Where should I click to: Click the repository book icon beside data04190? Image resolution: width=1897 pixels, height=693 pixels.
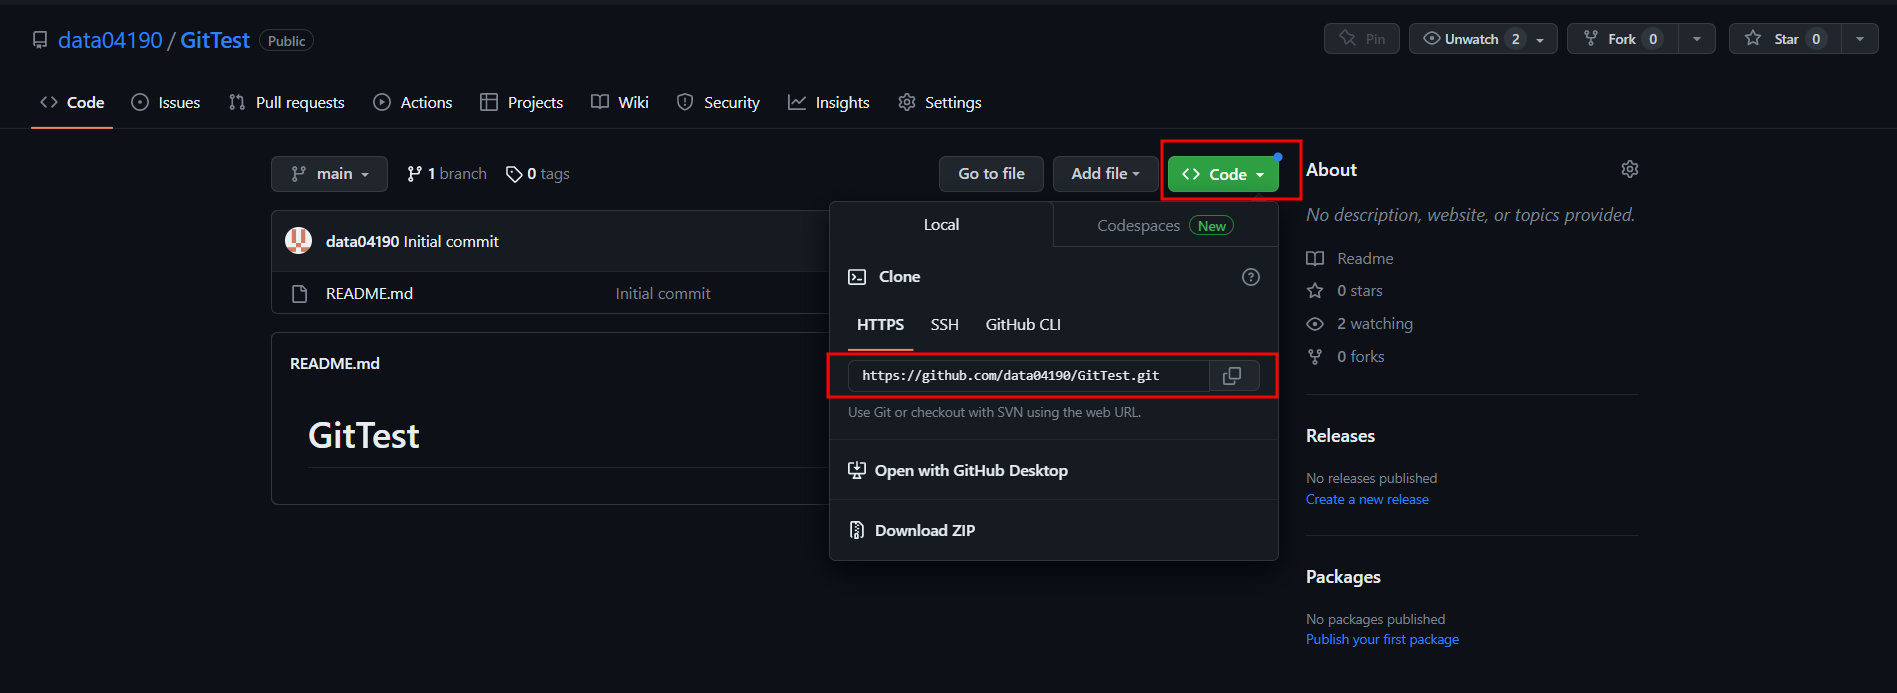pos(40,40)
